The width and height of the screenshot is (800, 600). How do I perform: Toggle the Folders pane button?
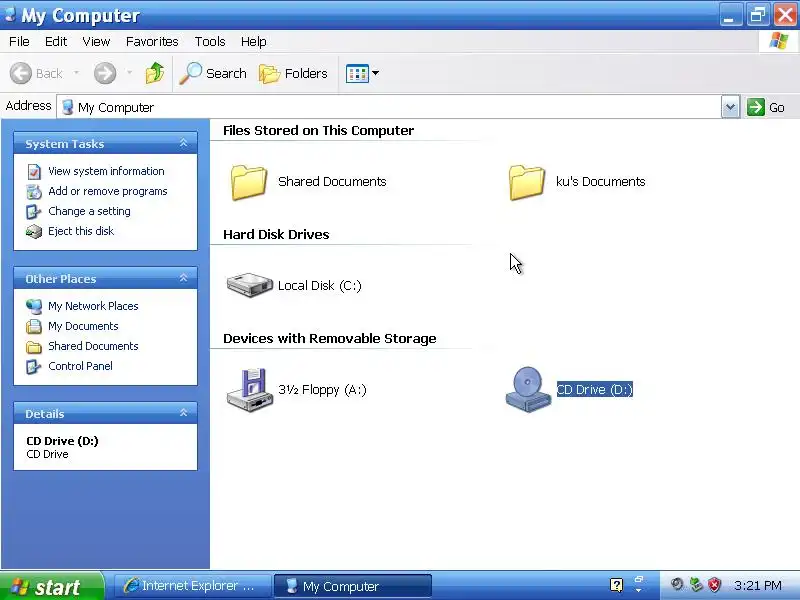pos(293,73)
